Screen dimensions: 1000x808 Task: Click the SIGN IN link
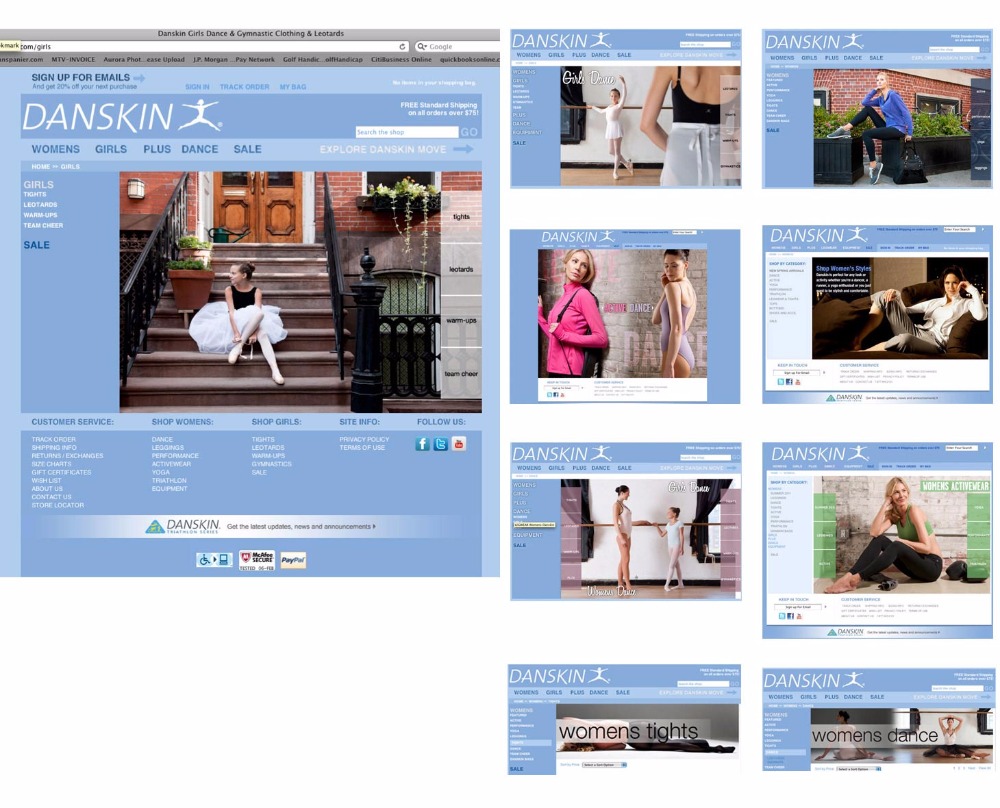[x=197, y=87]
